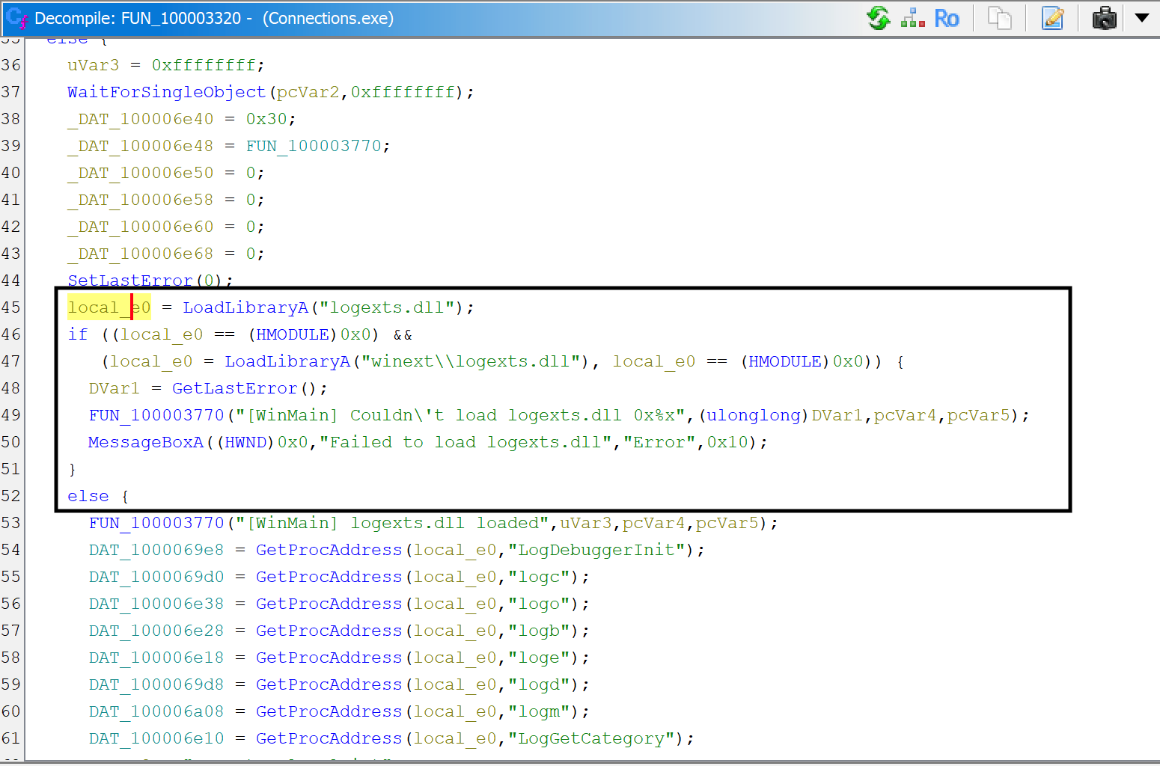Screen dimensions: 1160x766
Task: Select the "logo" string
Action: point(539,604)
